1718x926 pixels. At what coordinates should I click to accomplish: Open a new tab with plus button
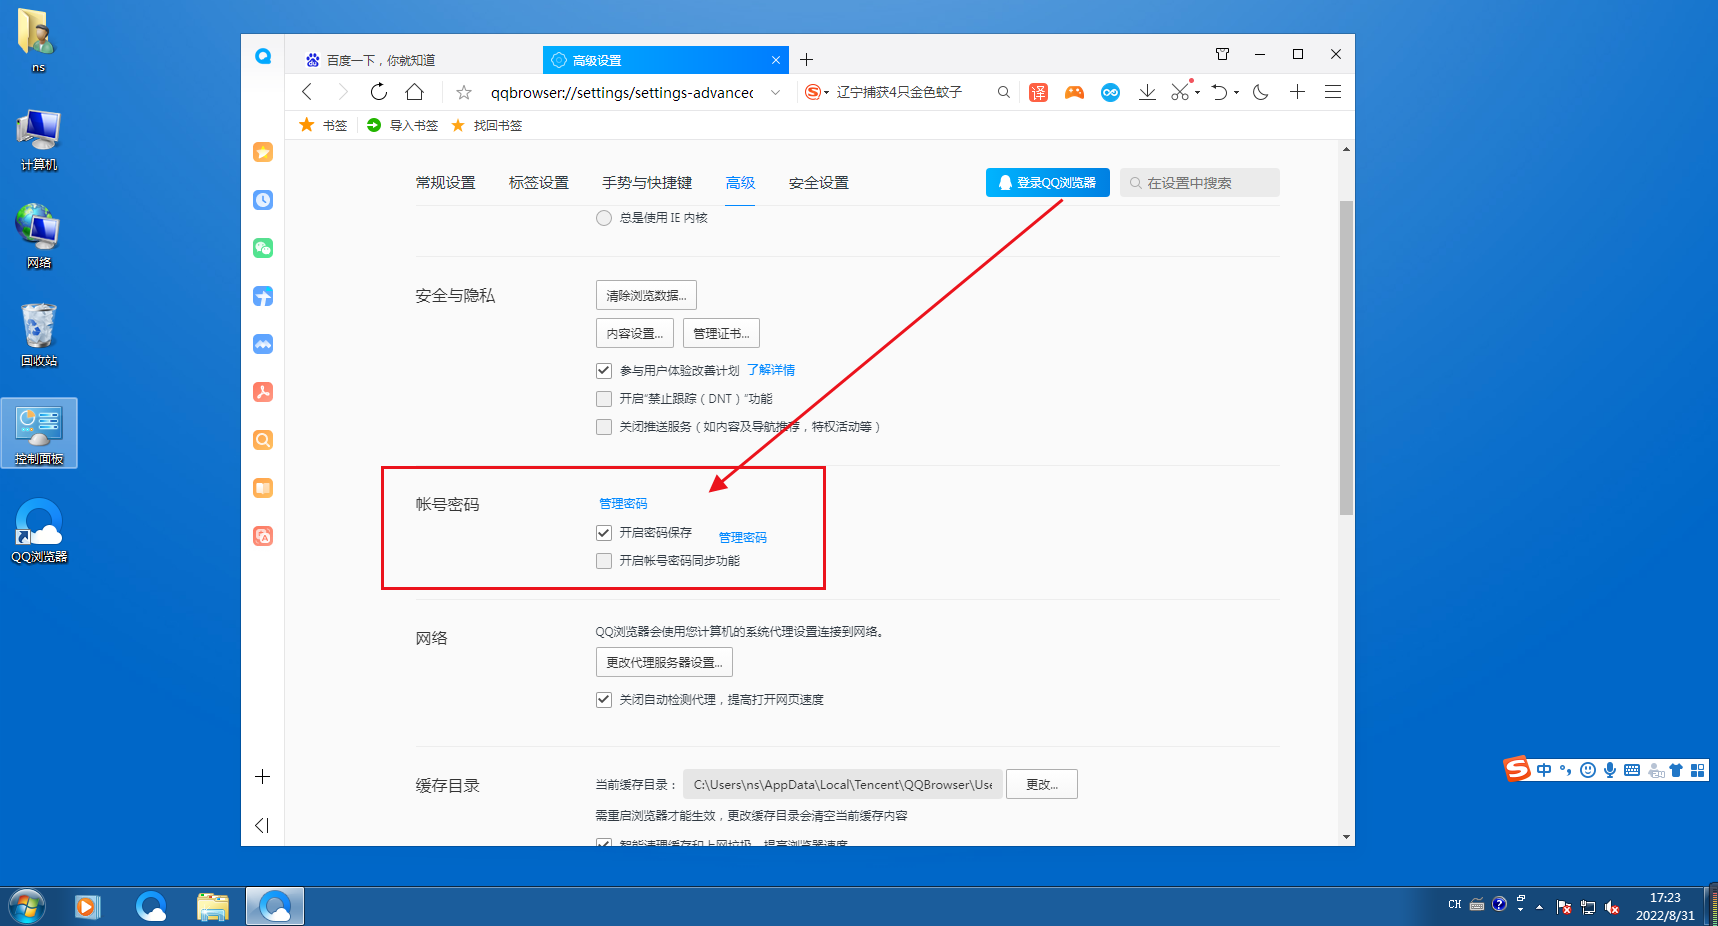(807, 60)
